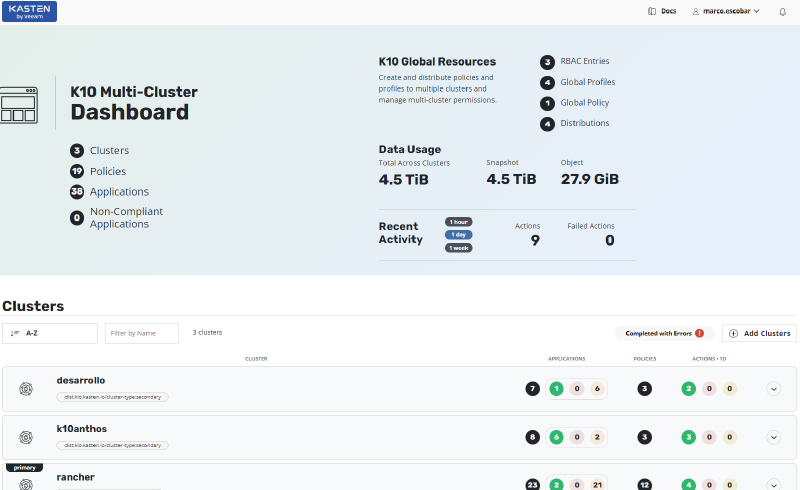
Task: Click the Actions count 9
Action: 535,240
